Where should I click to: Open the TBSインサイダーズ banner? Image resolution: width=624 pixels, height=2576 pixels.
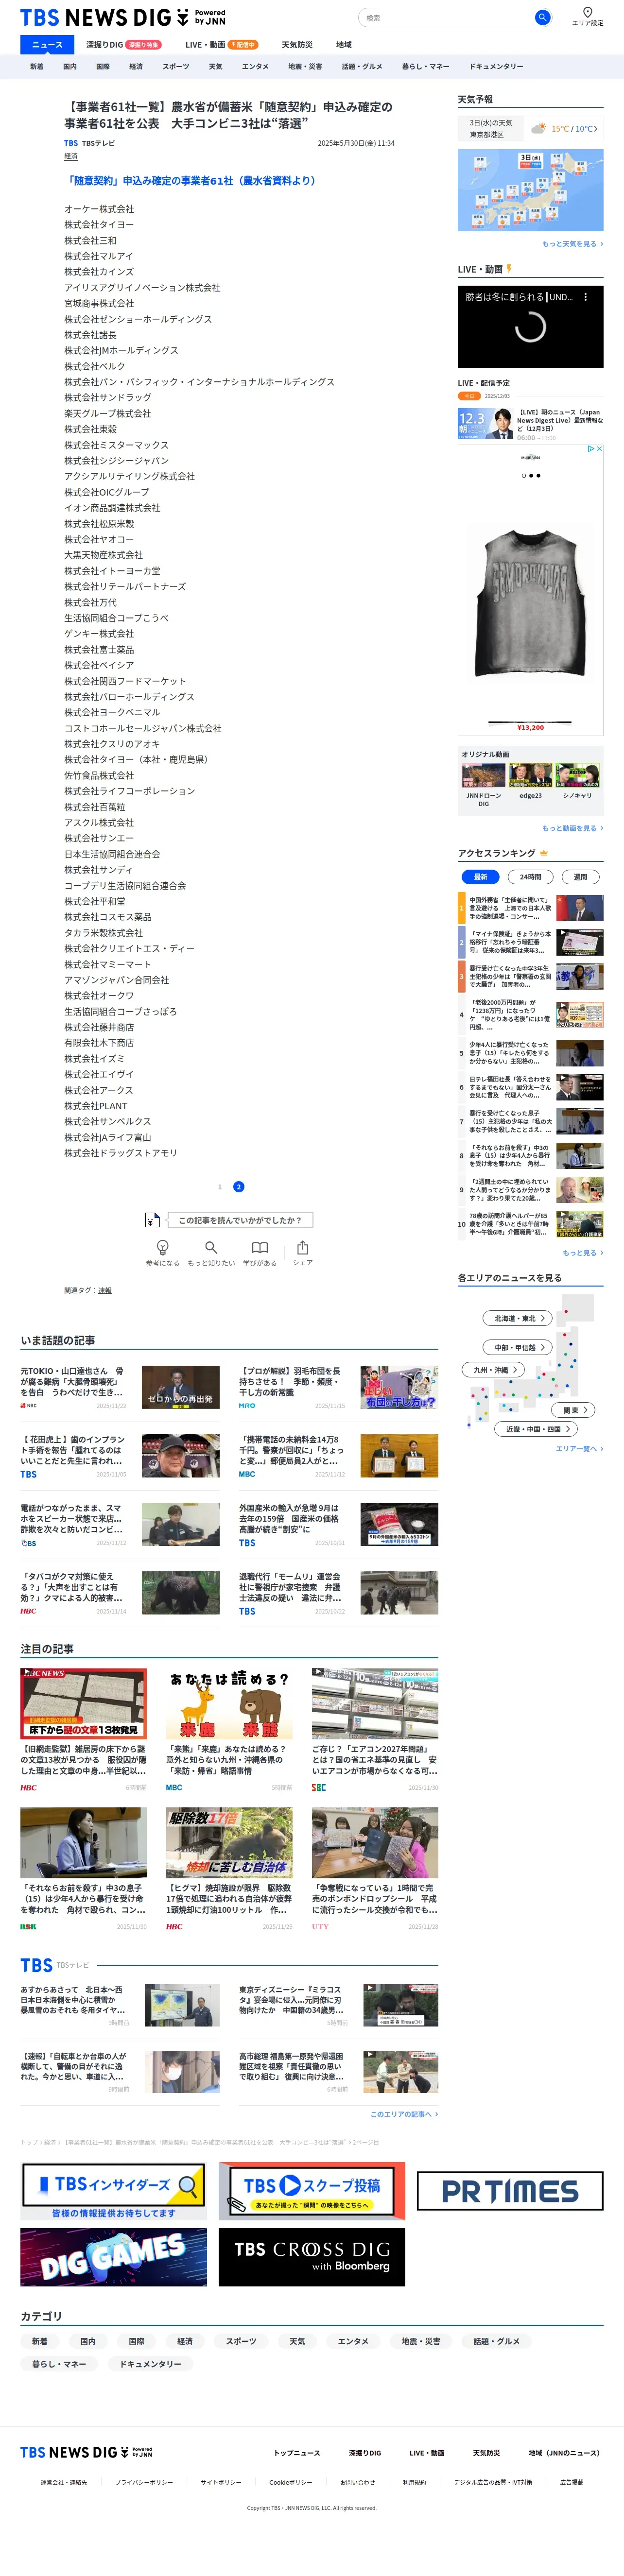(x=113, y=2191)
